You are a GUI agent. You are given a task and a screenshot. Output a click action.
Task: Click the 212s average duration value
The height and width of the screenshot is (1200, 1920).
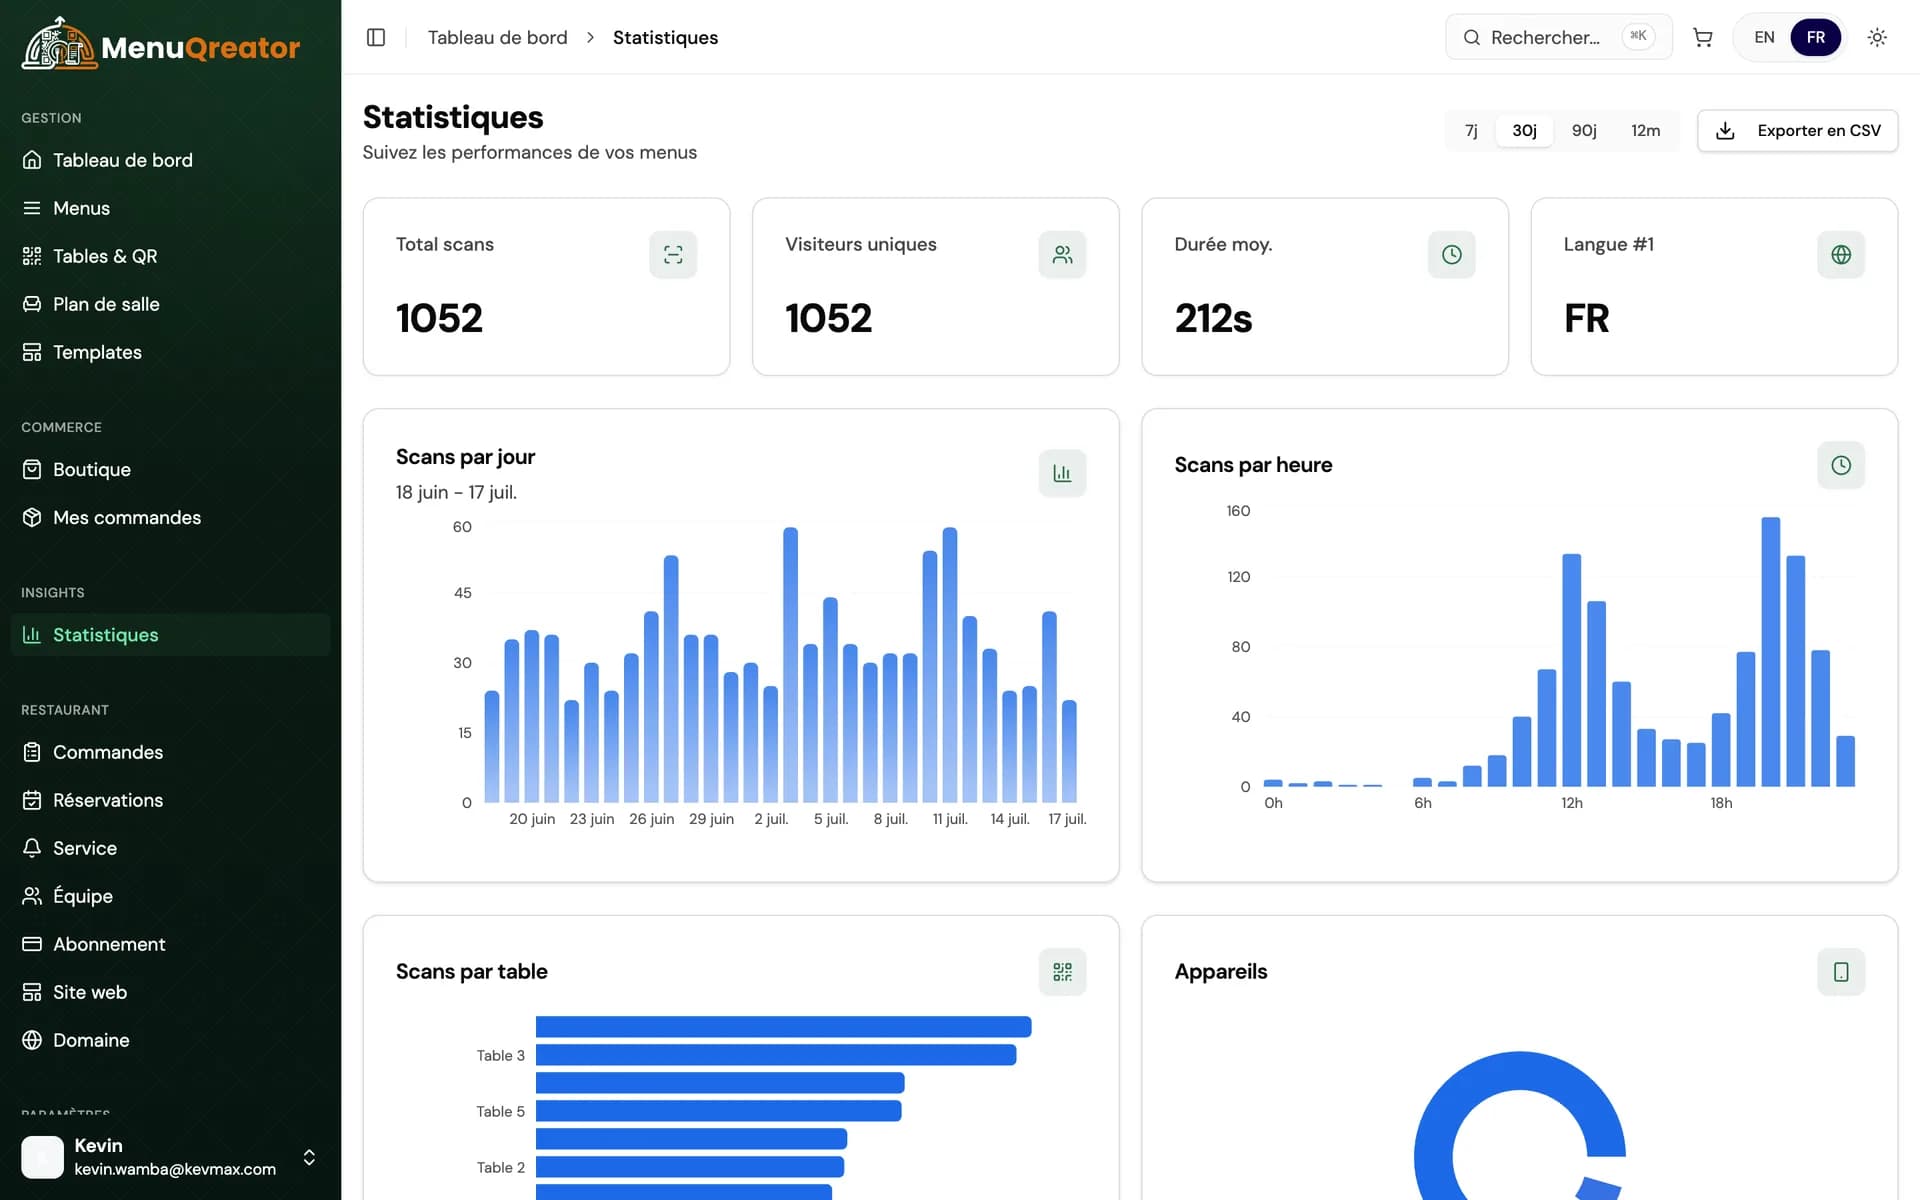point(1213,318)
